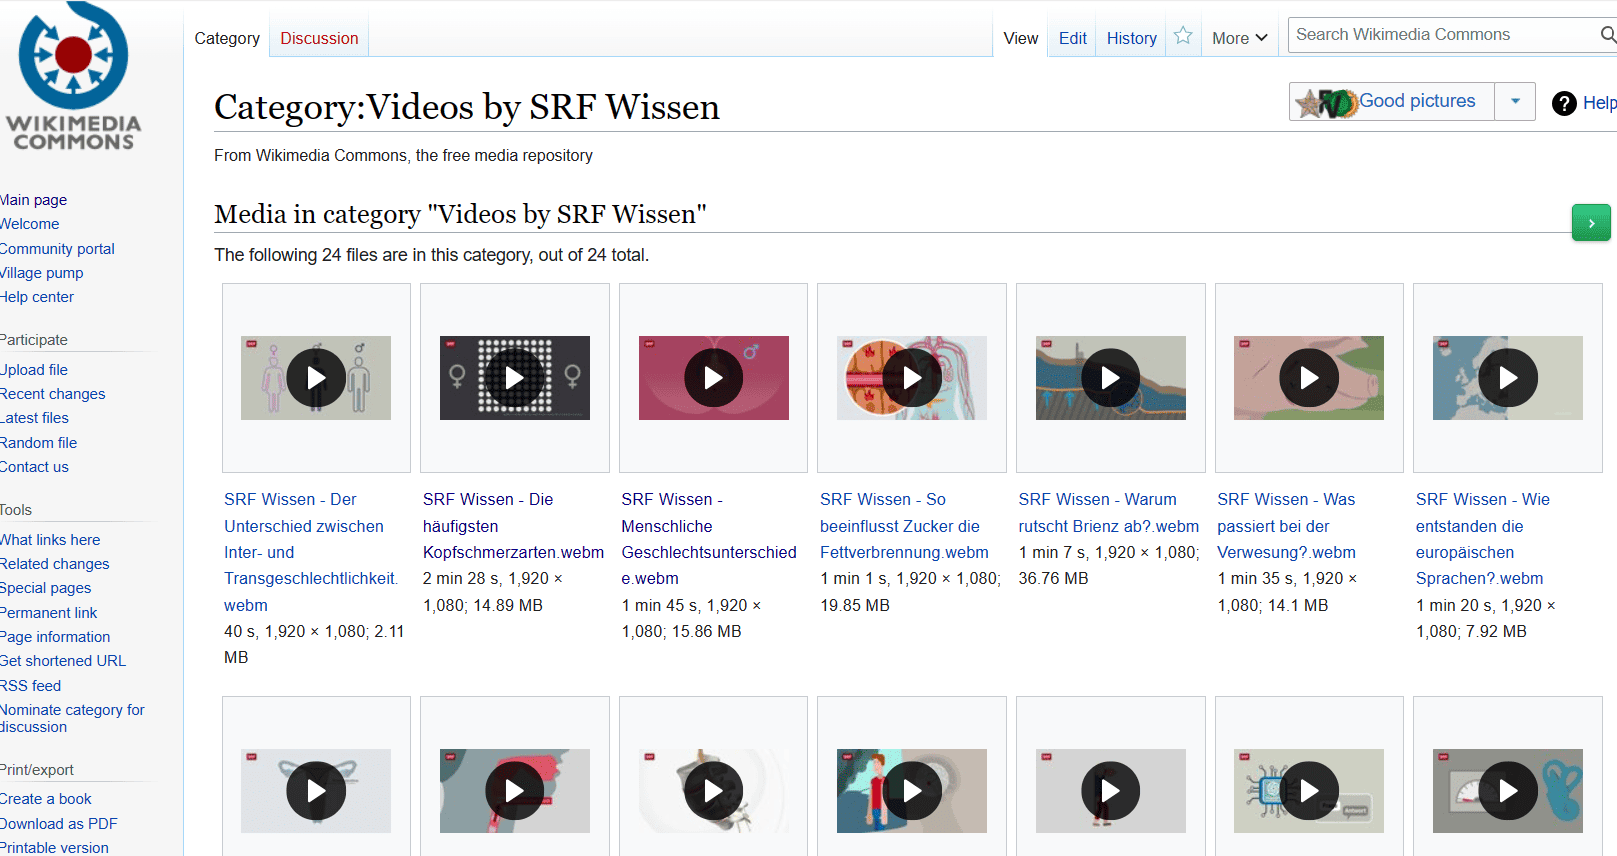Open Community portal link
This screenshot has height=856, width=1617.
click(x=57, y=249)
